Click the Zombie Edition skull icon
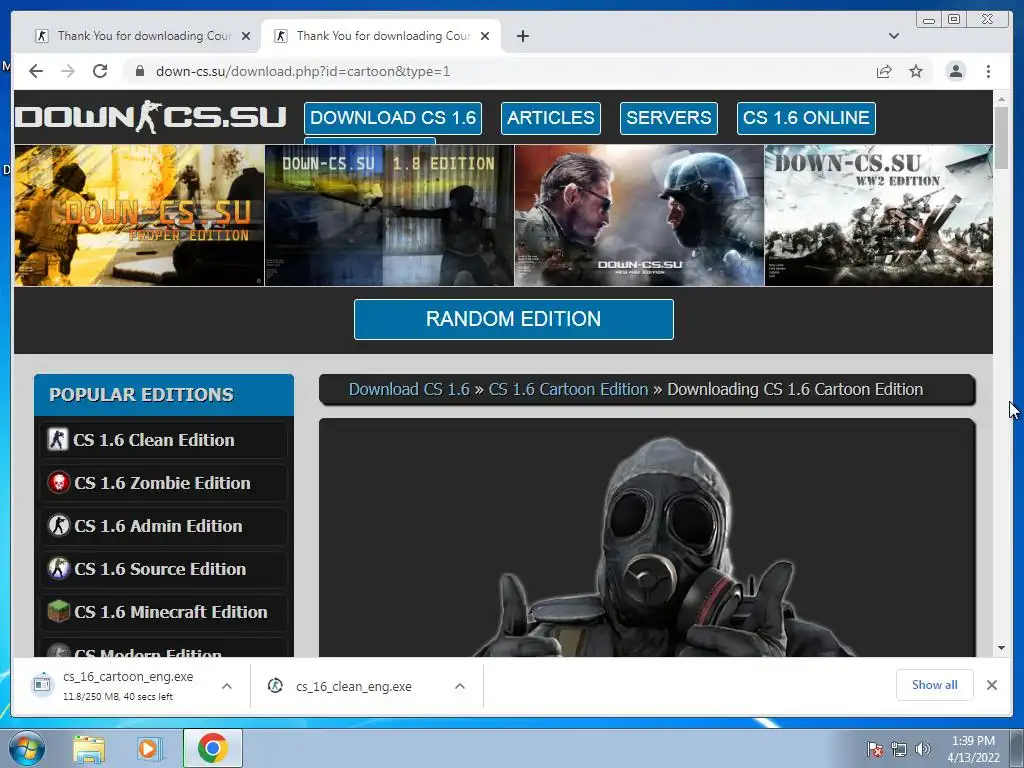This screenshot has width=1024, height=768. 59,483
